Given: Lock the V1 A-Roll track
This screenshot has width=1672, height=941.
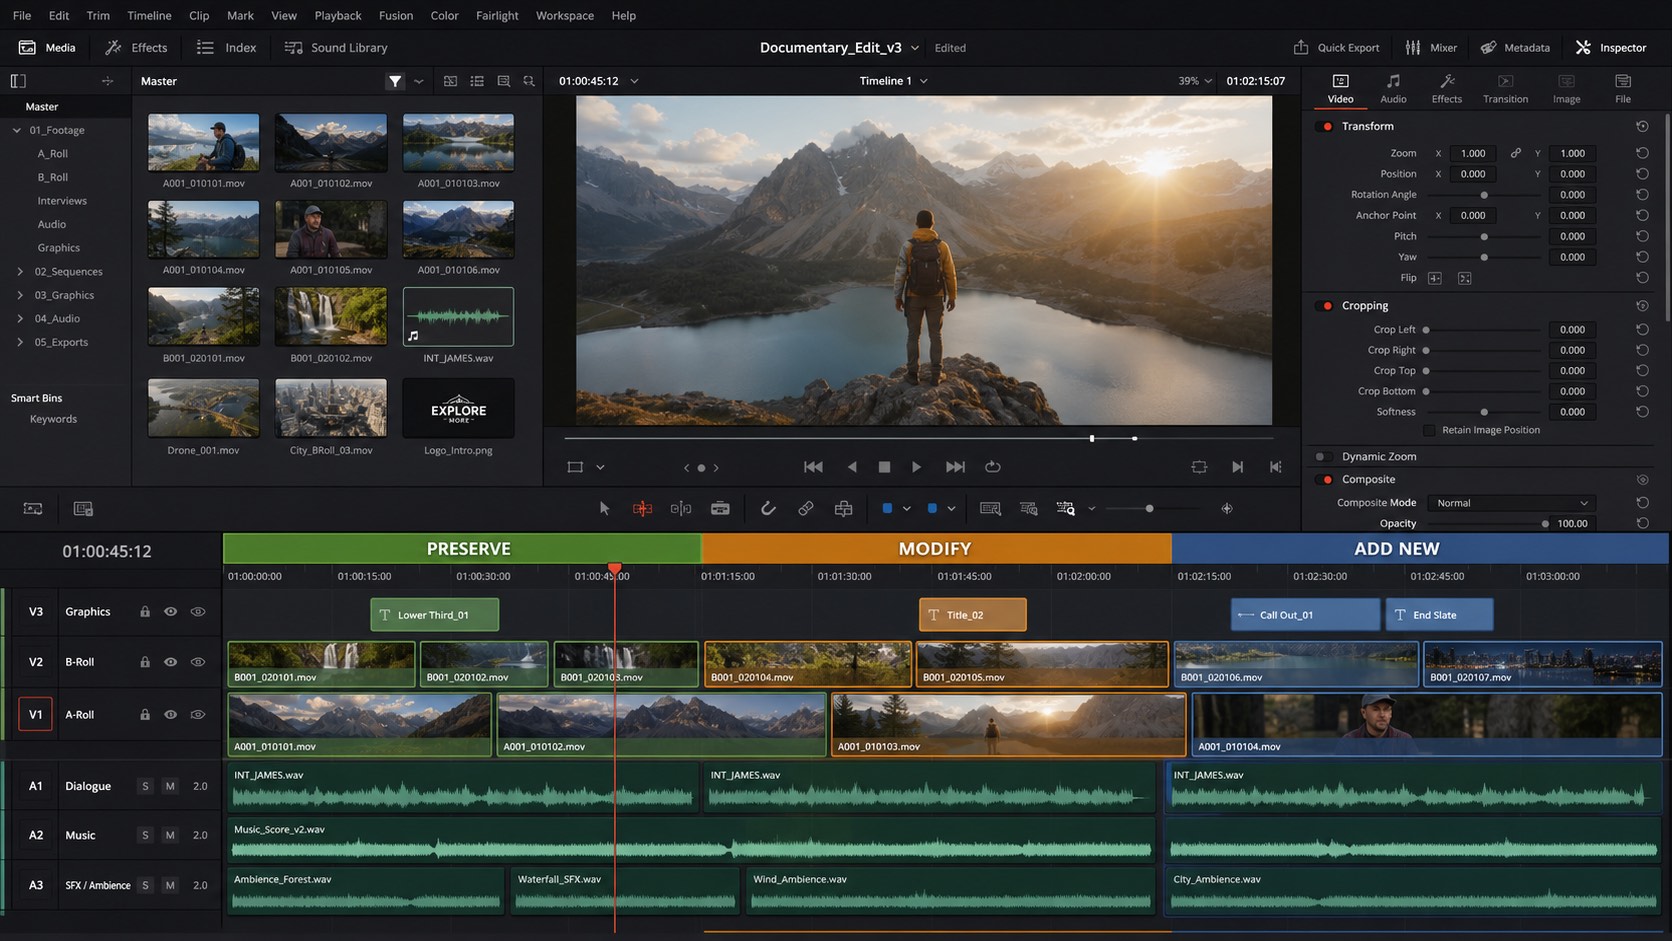Looking at the screenshot, I should pyautogui.click(x=145, y=715).
